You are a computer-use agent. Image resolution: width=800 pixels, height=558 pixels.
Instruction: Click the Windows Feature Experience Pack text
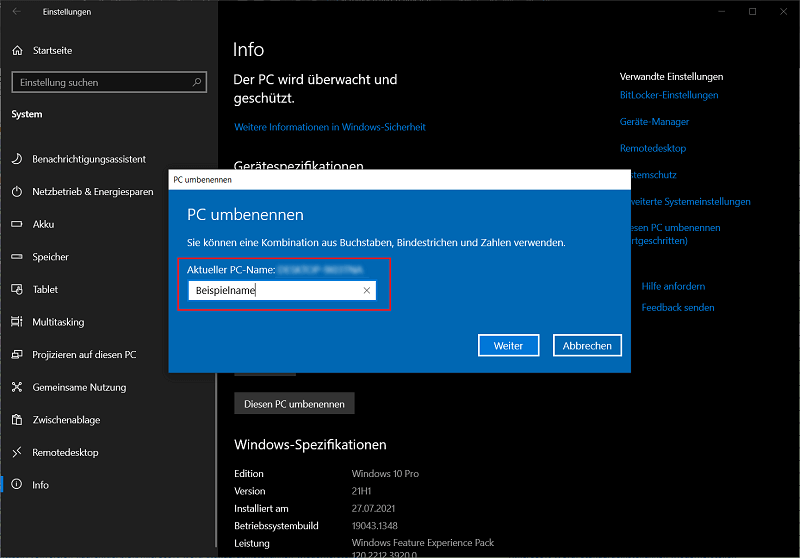tap(422, 543)
